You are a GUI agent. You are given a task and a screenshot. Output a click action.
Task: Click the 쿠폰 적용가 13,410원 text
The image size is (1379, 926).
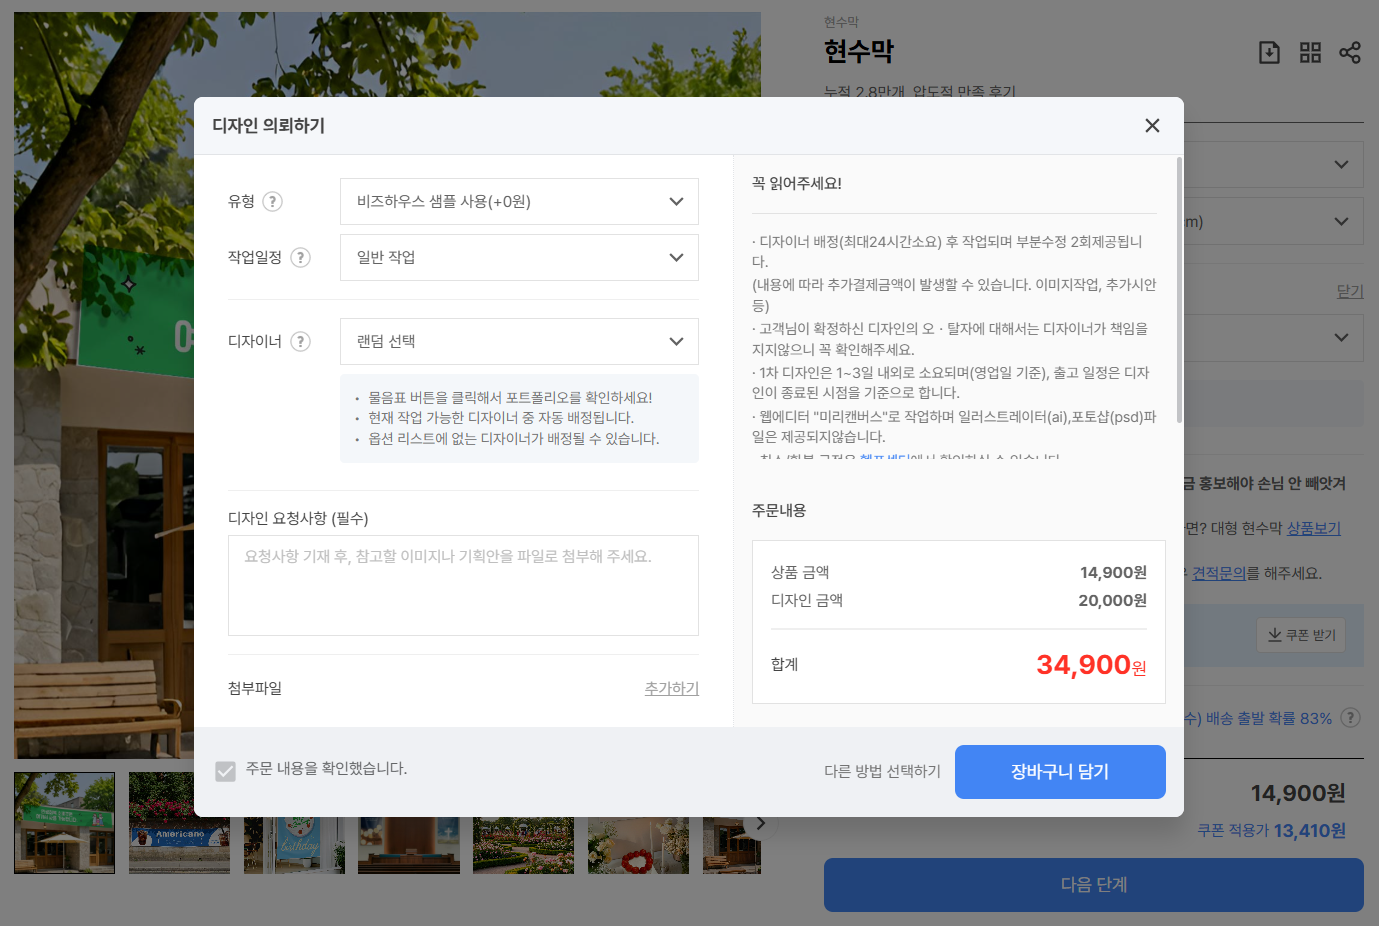click(x=1271, y=830)
